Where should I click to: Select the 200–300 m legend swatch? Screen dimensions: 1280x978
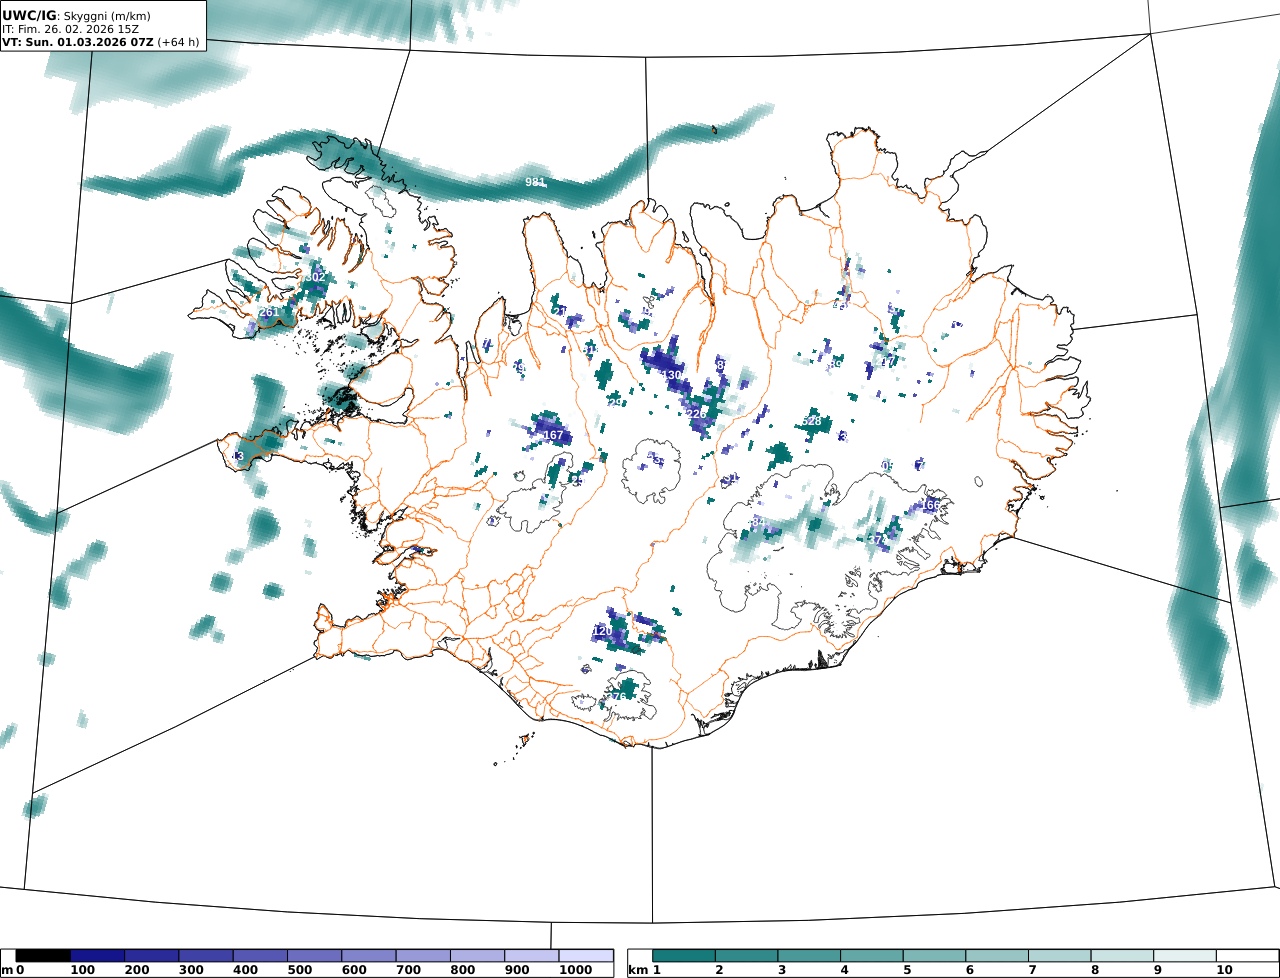point(151,956)
